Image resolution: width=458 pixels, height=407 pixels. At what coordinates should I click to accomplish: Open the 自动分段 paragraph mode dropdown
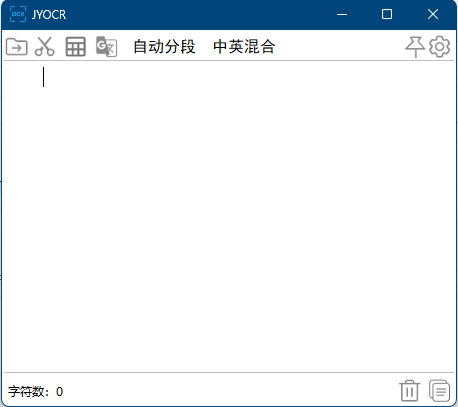164,46
